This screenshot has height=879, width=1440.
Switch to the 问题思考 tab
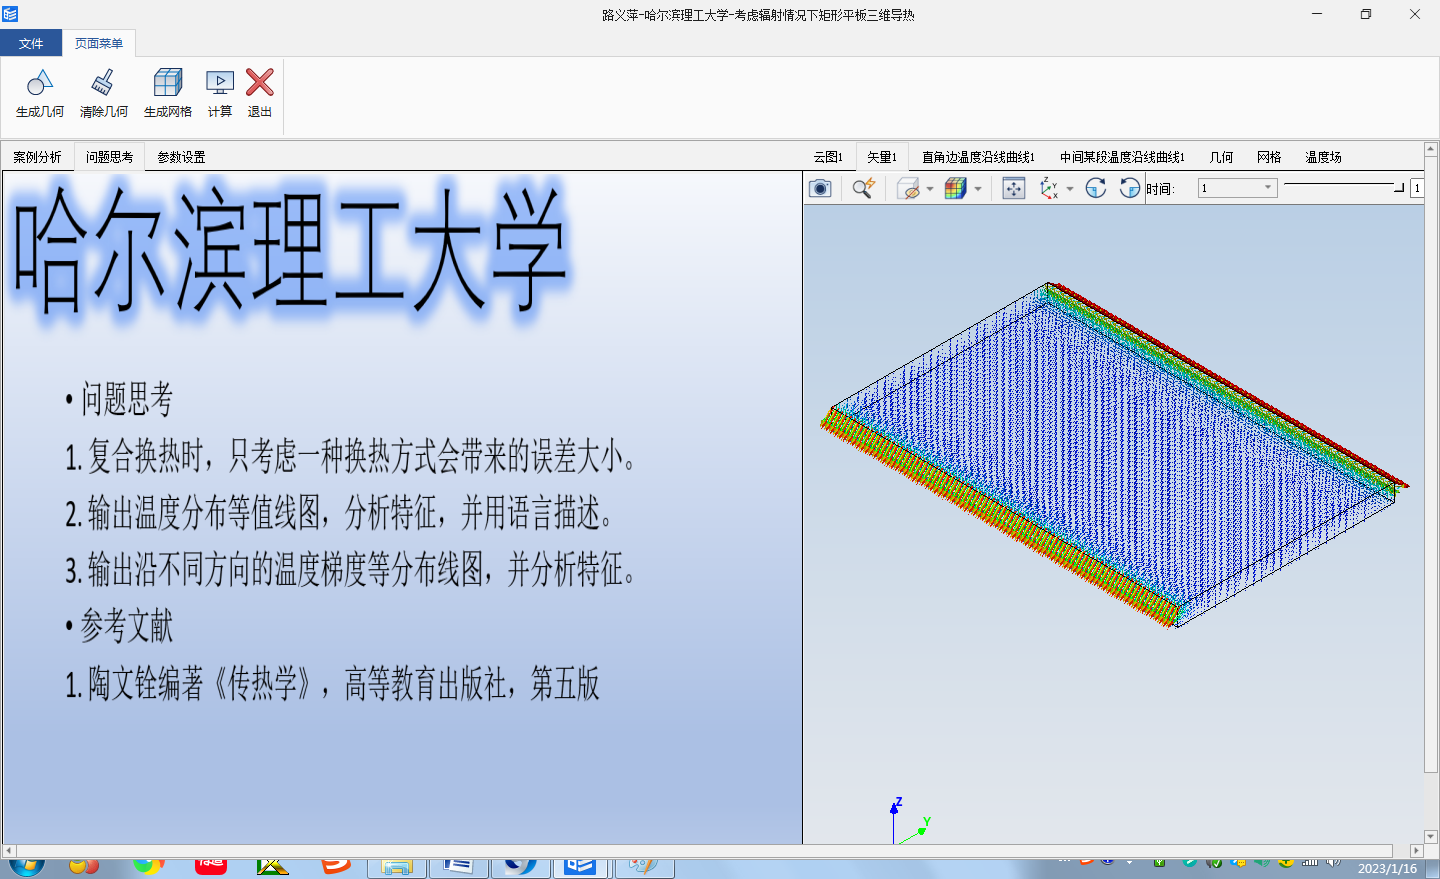pyautogui.click(x=109, y=157)
